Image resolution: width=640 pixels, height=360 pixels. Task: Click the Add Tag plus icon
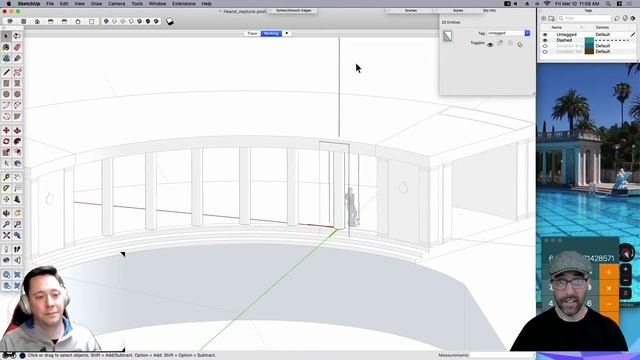(543, 18)
